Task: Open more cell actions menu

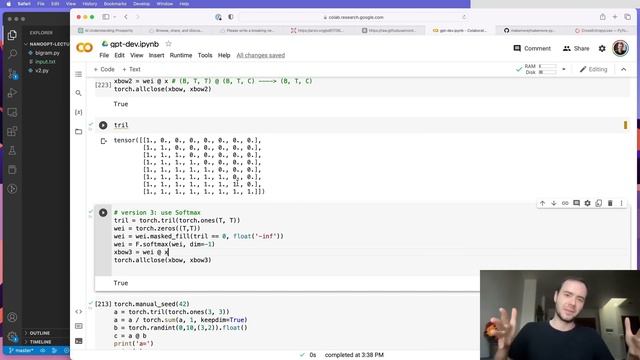Action: tap(621, 203)
